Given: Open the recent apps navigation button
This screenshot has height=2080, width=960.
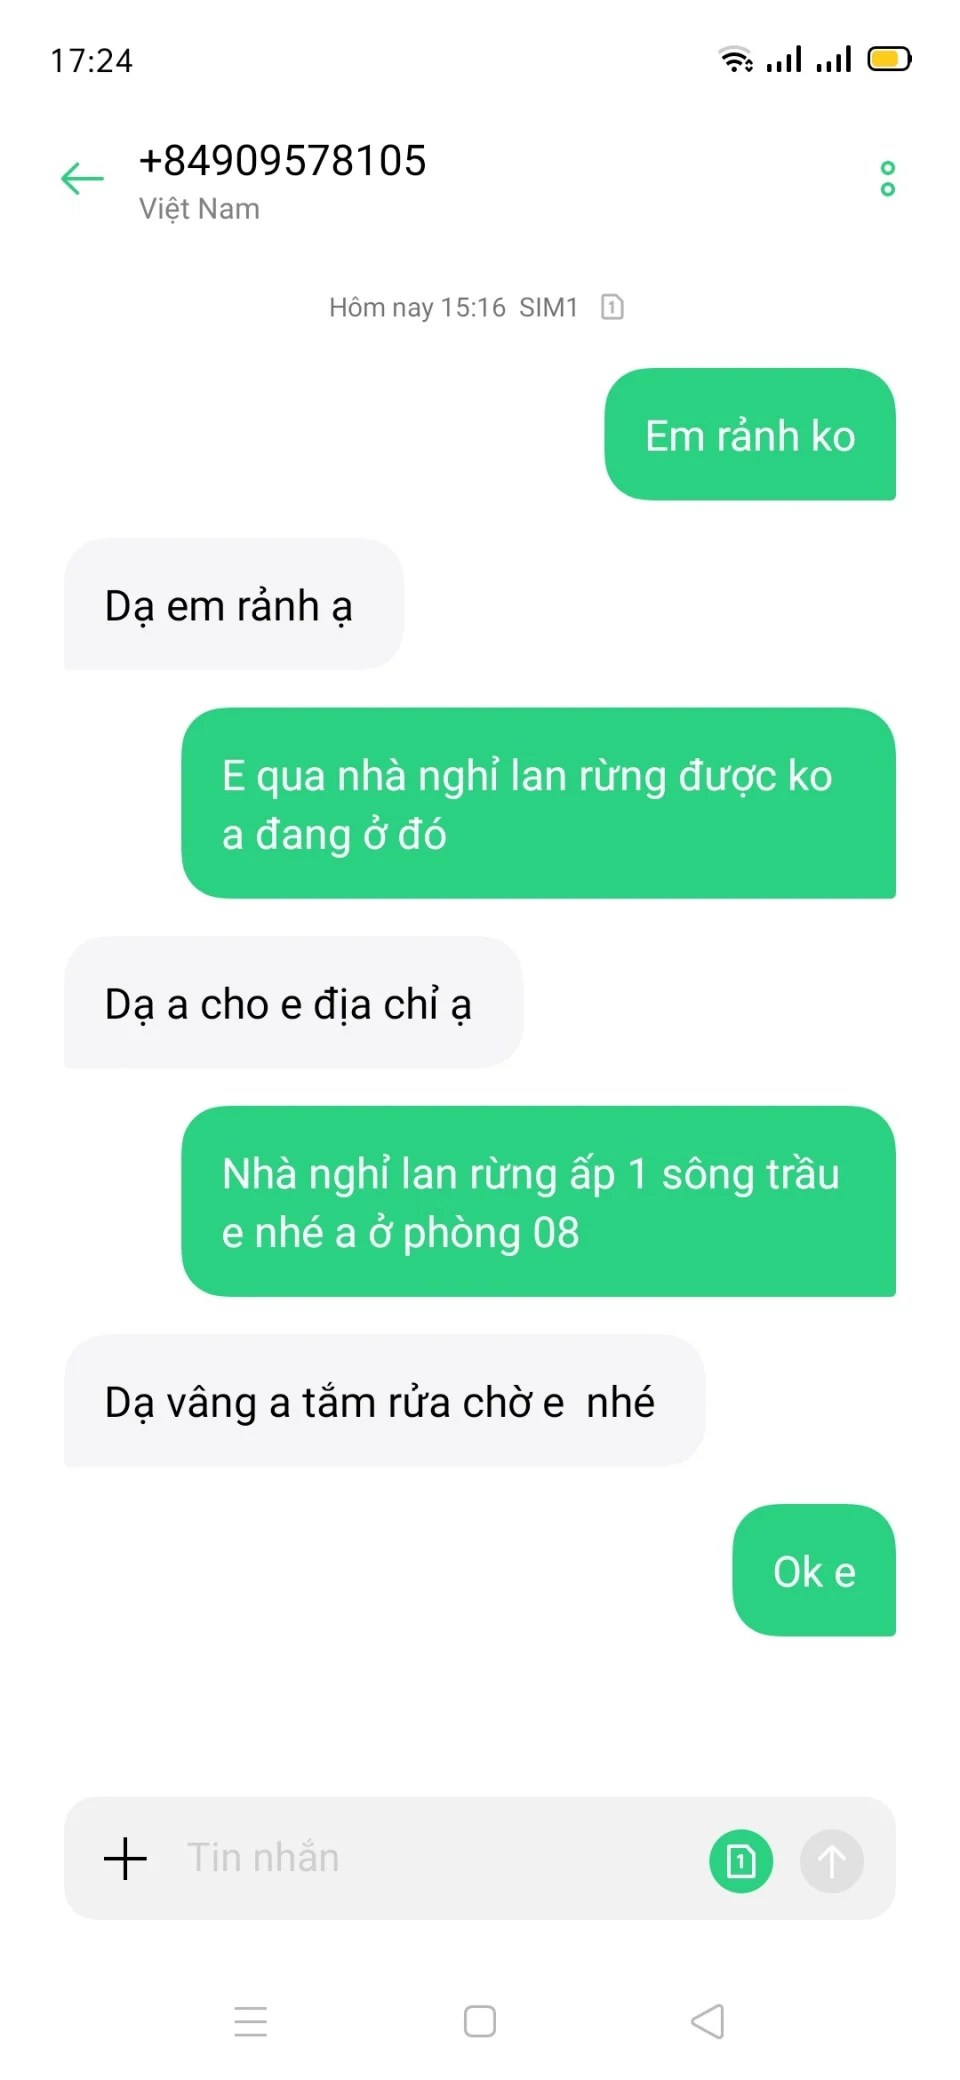Looking at the screenshot, I should tap(250, 2021).
